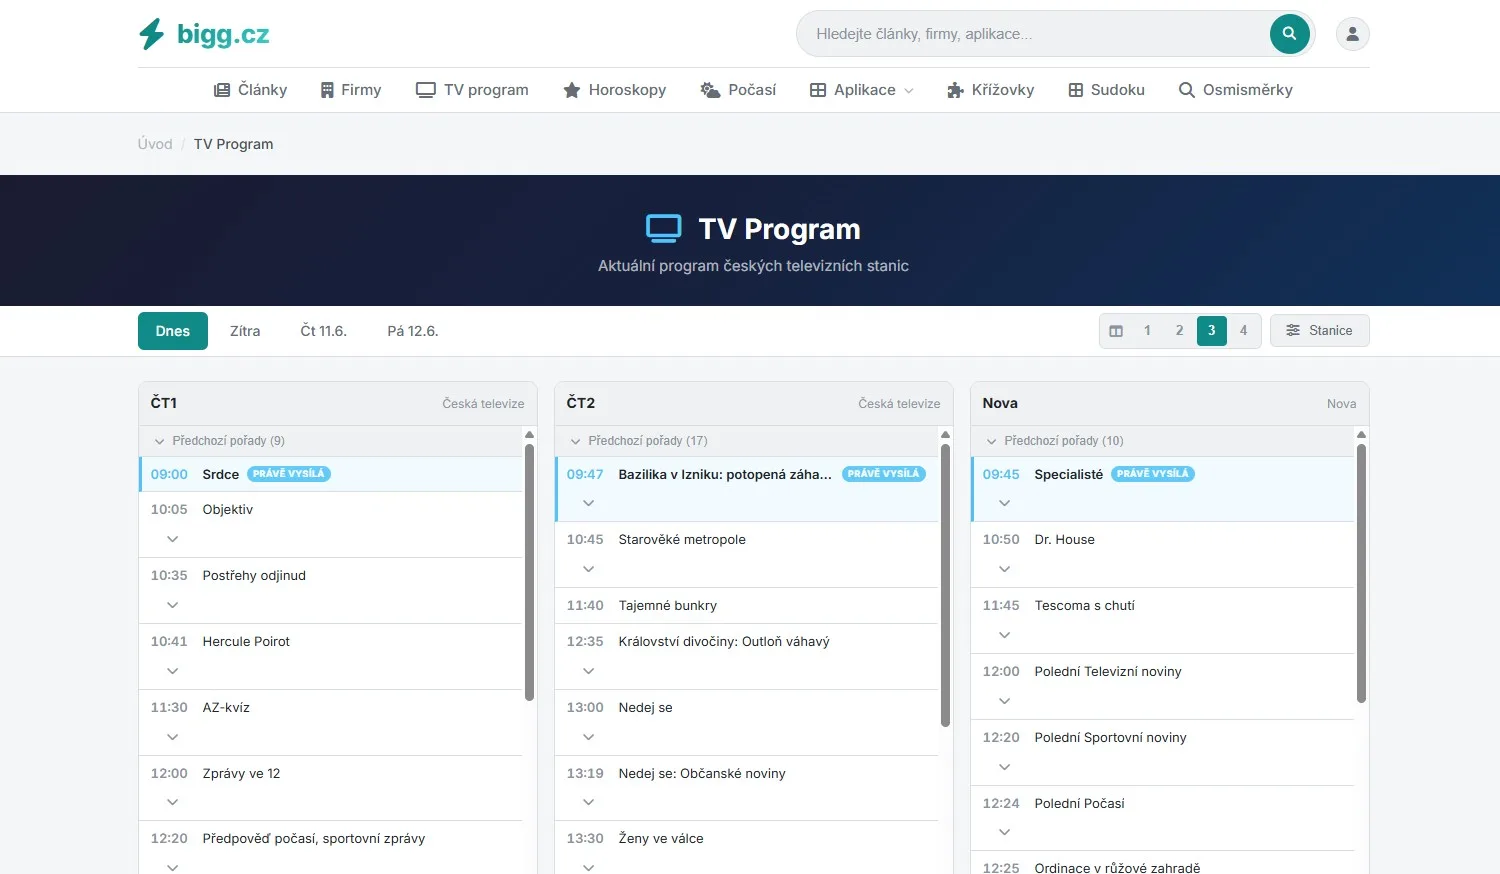This screenshot has height=874, width=1500.
Task: Expand details chevron under Nedej se at 13:00
Action: pyautogui.click(x=589, y=737)
